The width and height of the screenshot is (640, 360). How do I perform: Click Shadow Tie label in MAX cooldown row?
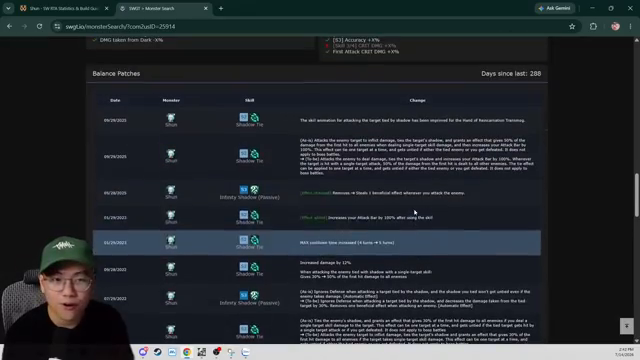click(x=249, y=247)
